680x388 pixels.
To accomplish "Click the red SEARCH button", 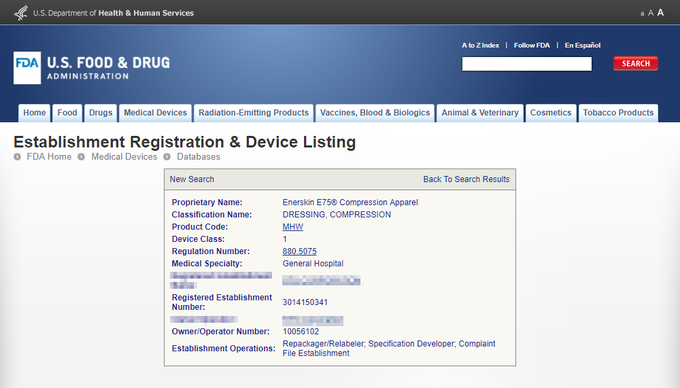I will pyautogui.click(x=636, y=64).
